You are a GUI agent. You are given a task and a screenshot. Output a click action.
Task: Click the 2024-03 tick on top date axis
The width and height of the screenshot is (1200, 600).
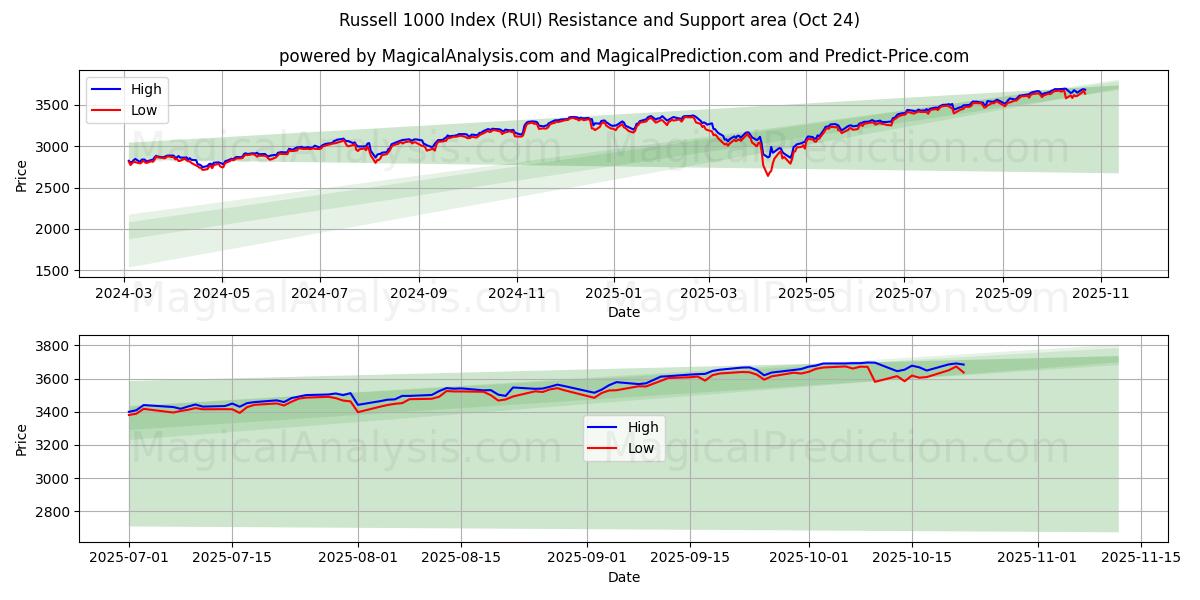124,294
